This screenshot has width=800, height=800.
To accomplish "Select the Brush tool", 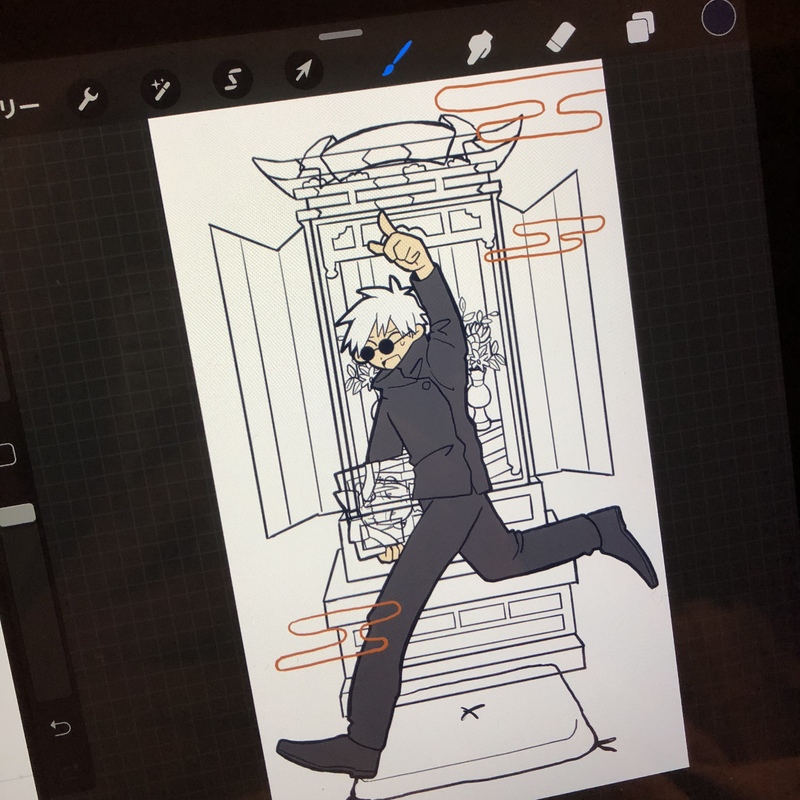I will pos(396,58).
